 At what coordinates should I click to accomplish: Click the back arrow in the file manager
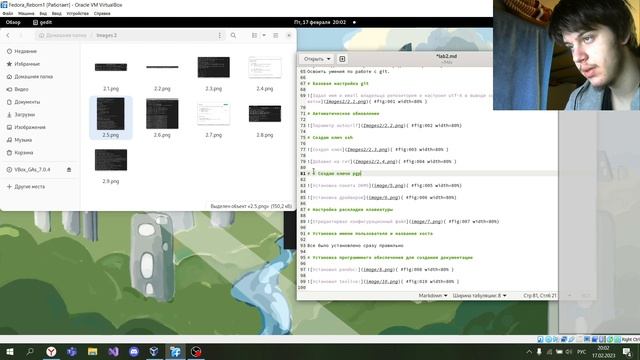click(8, 36)
